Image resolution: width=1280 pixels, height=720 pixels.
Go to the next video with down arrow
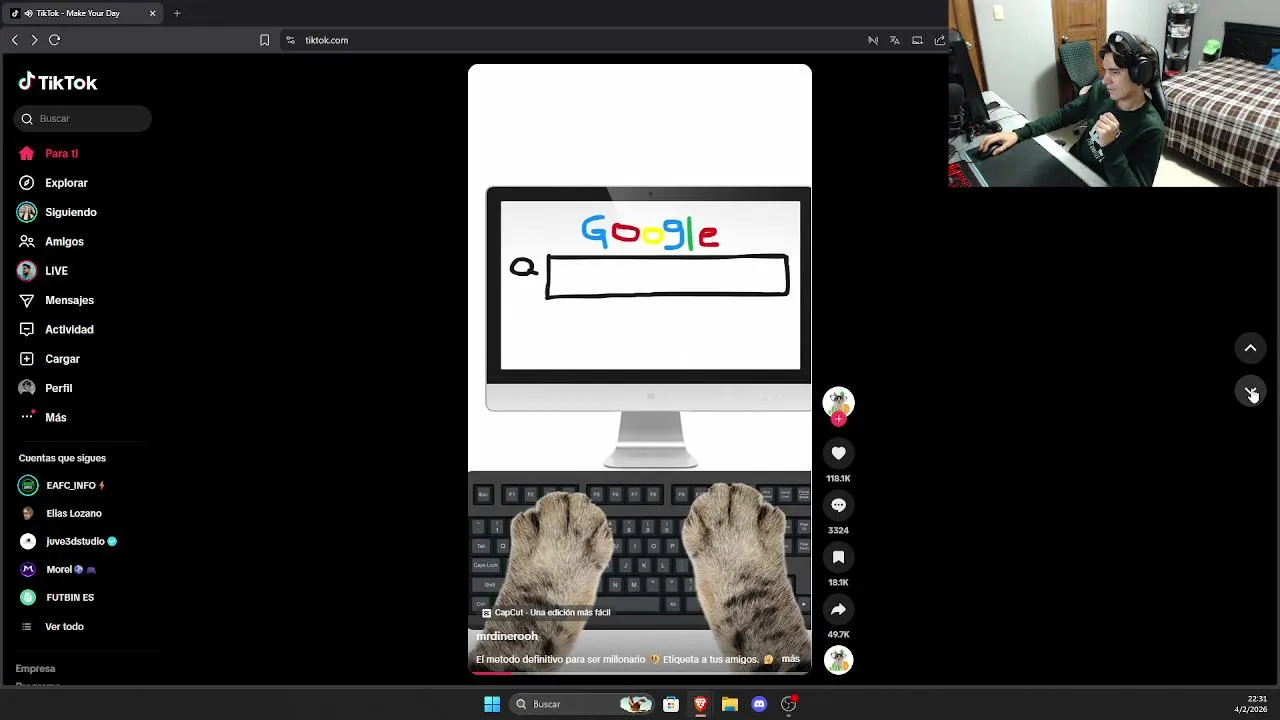coord(1250,391)
